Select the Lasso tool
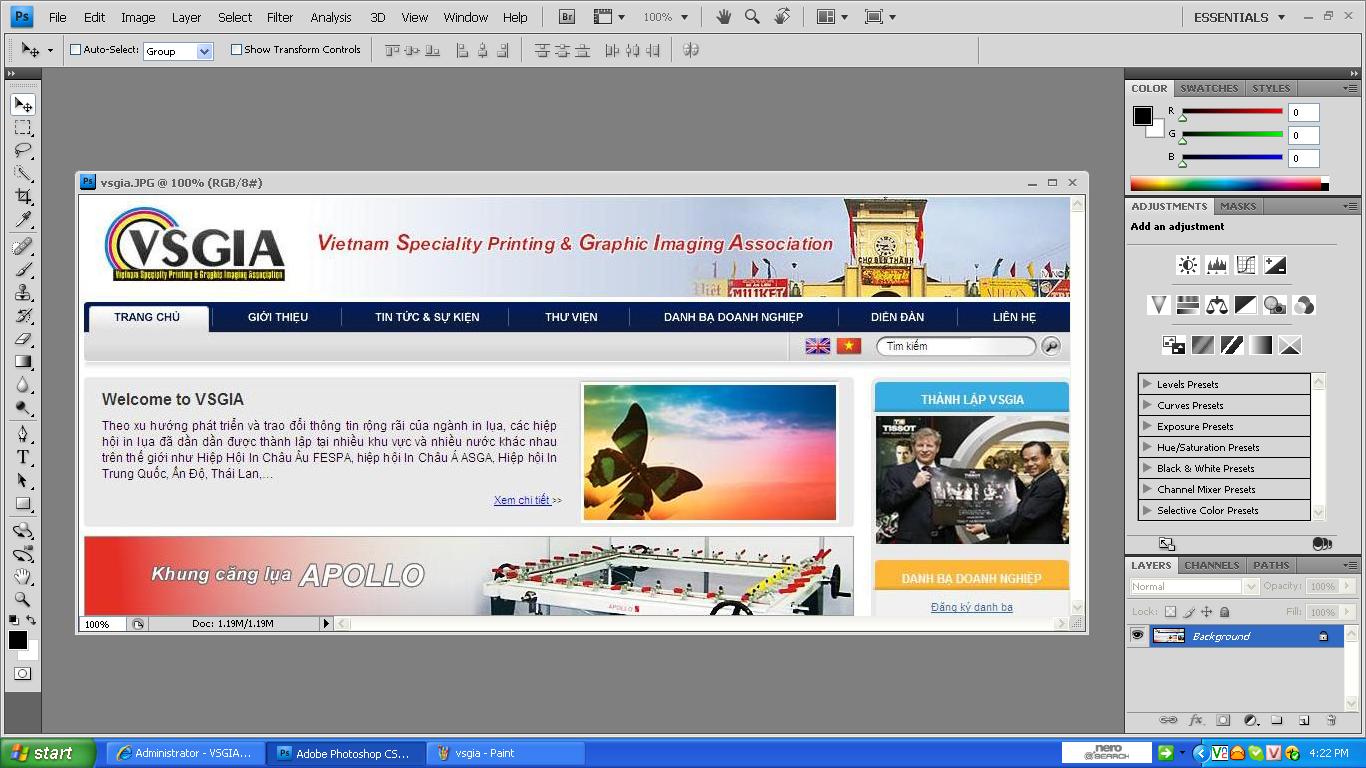The width and height of the screenshot is (1366, 768). click(23, 151)
